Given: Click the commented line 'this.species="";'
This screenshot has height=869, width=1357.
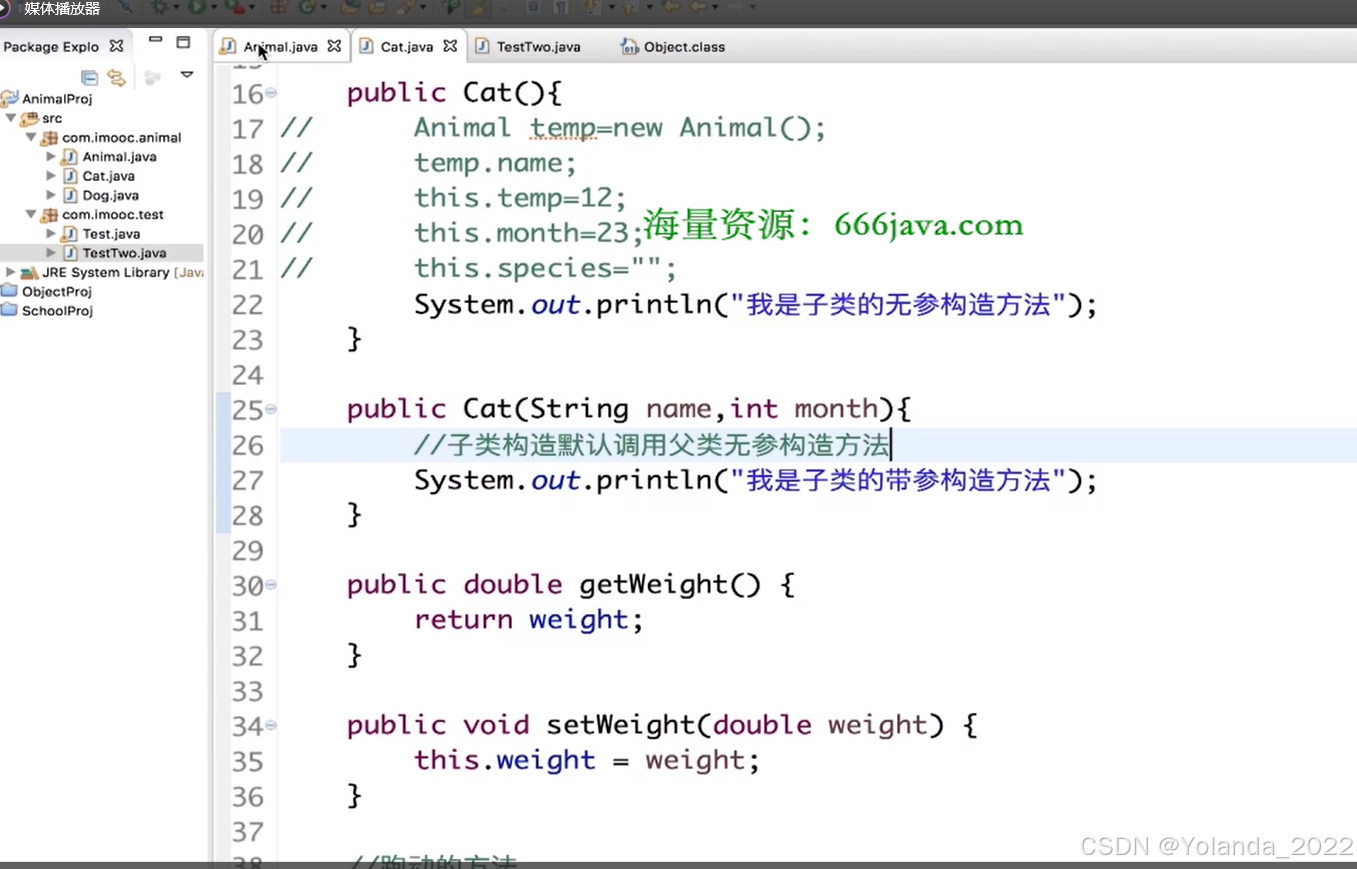Looking at the screenshot, I should tap(546, 268).
